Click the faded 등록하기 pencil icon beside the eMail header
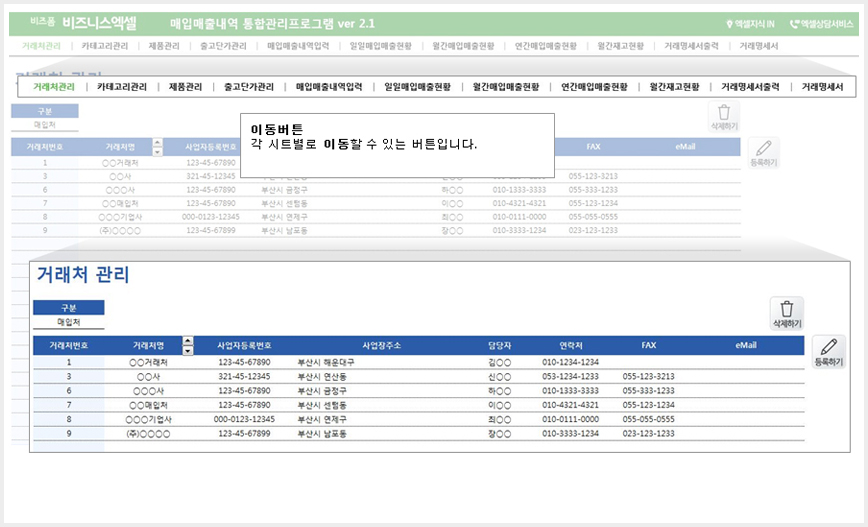Screen dimensions: 868x527 point(764,153)
